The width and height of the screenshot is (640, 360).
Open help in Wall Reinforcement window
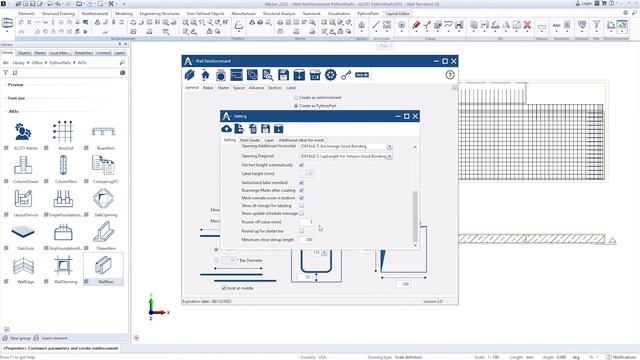pos(450,75)
